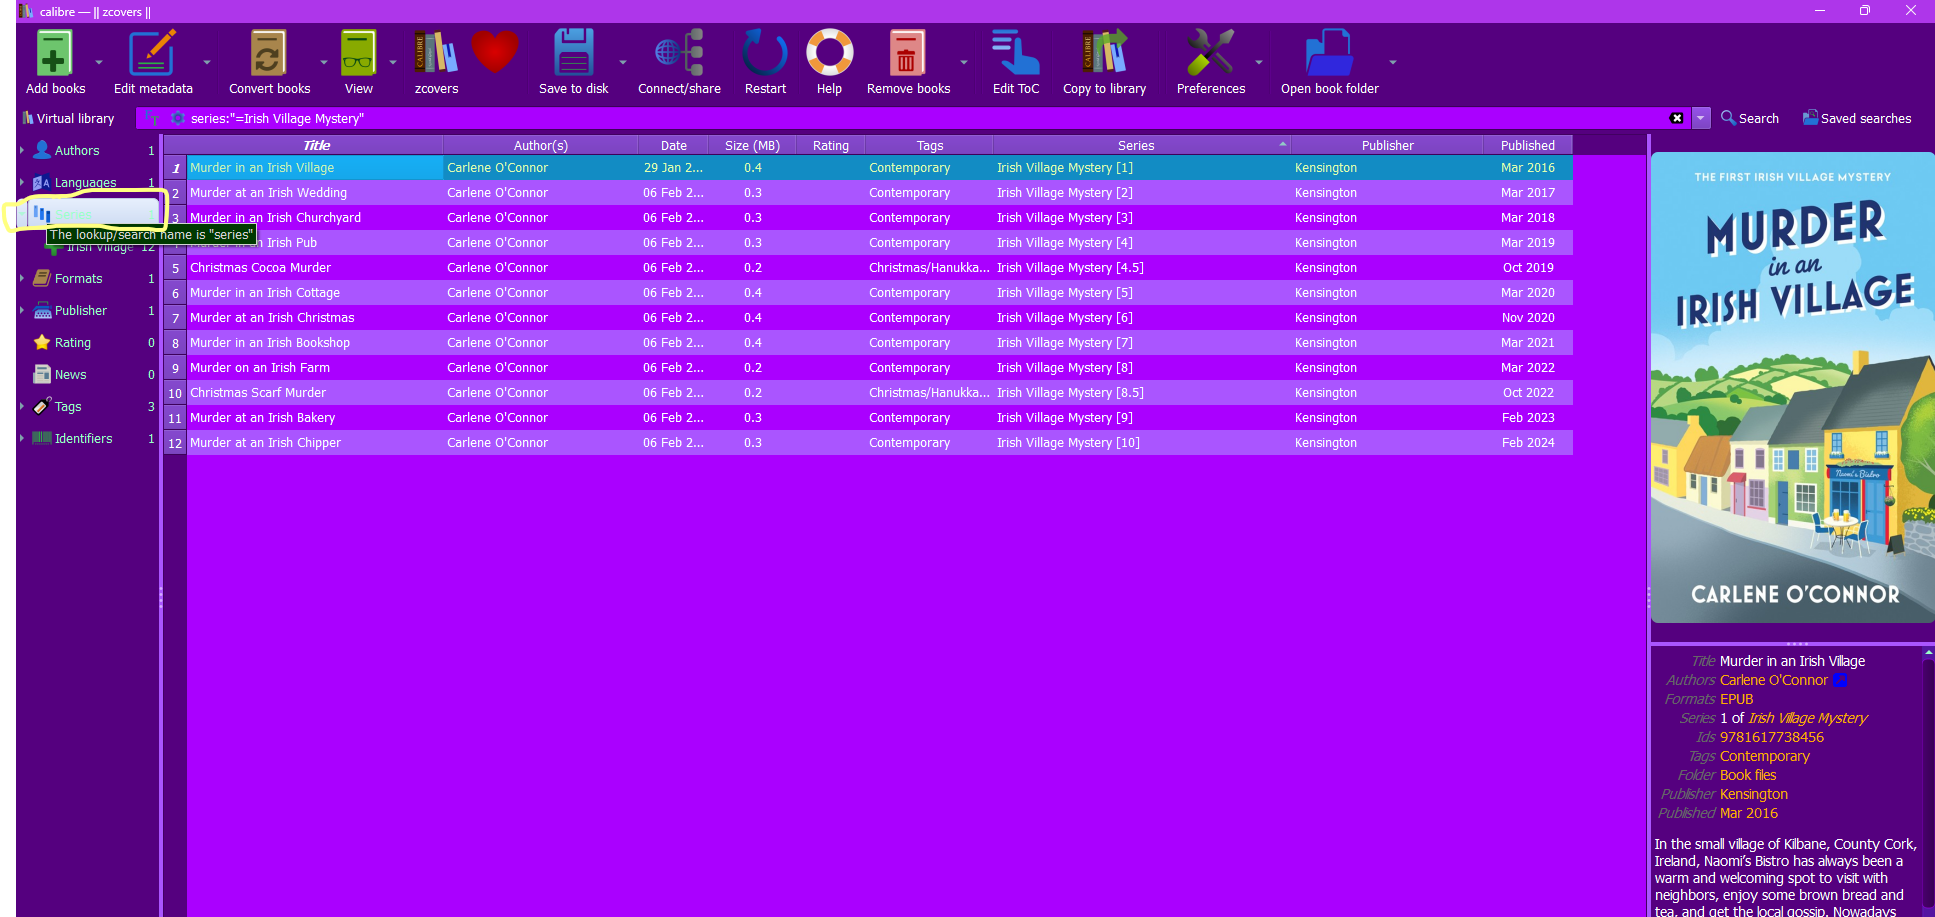The height and width of the screenshot is (917, 1935).
Task: Open the selected book with View
Action: click(x=358, y=53)
